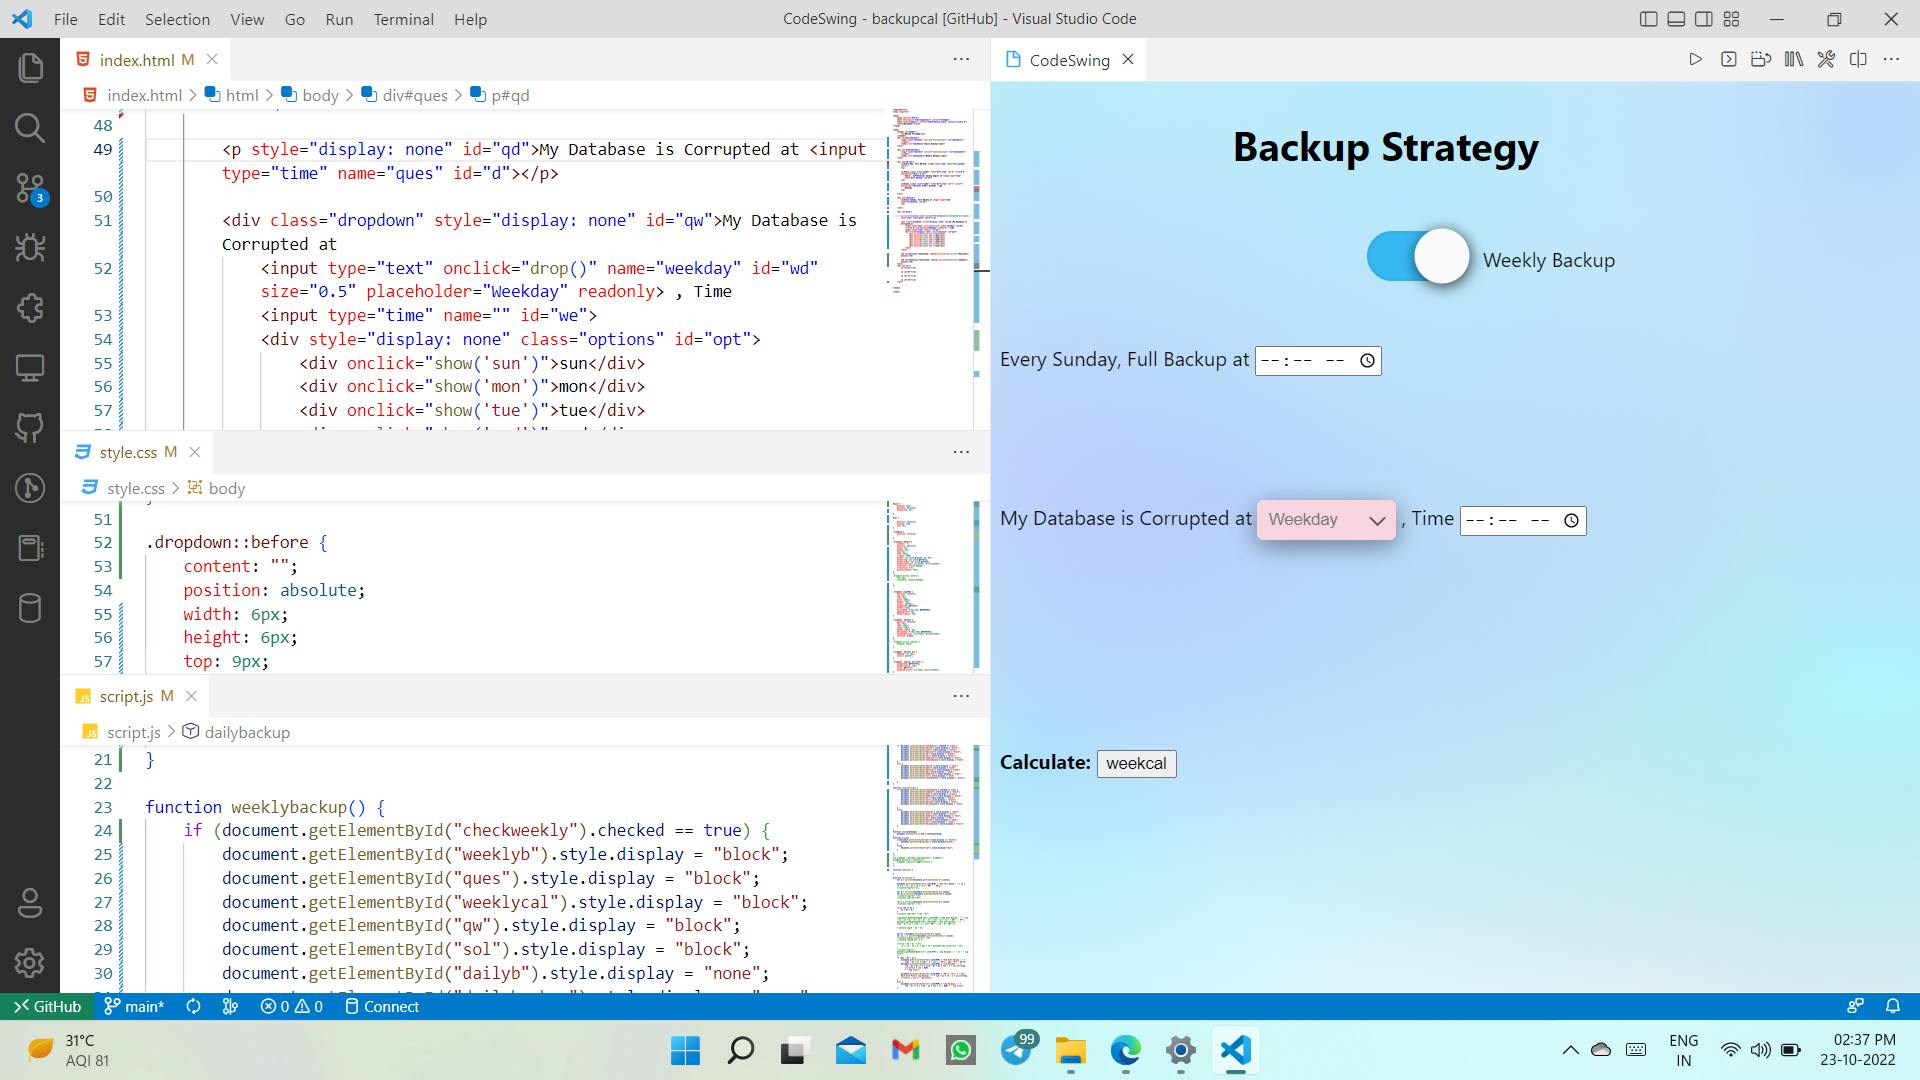
Task: Open More Actions for style.css editor group
Action: (961, 452)
